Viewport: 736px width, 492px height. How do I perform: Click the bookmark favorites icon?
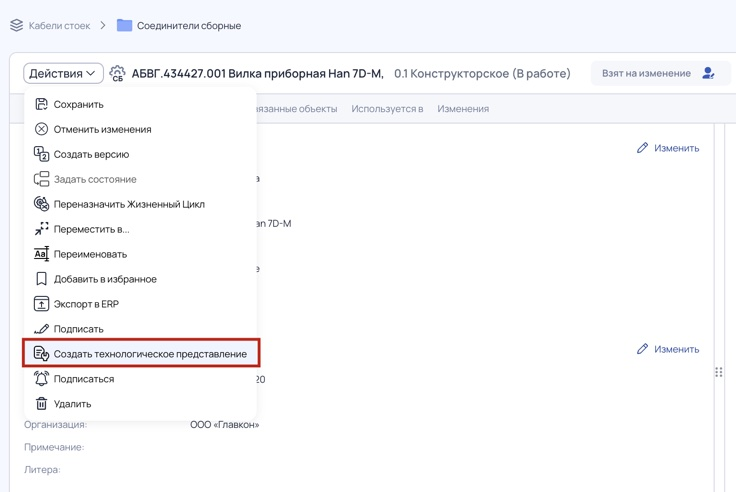point(41,279)
